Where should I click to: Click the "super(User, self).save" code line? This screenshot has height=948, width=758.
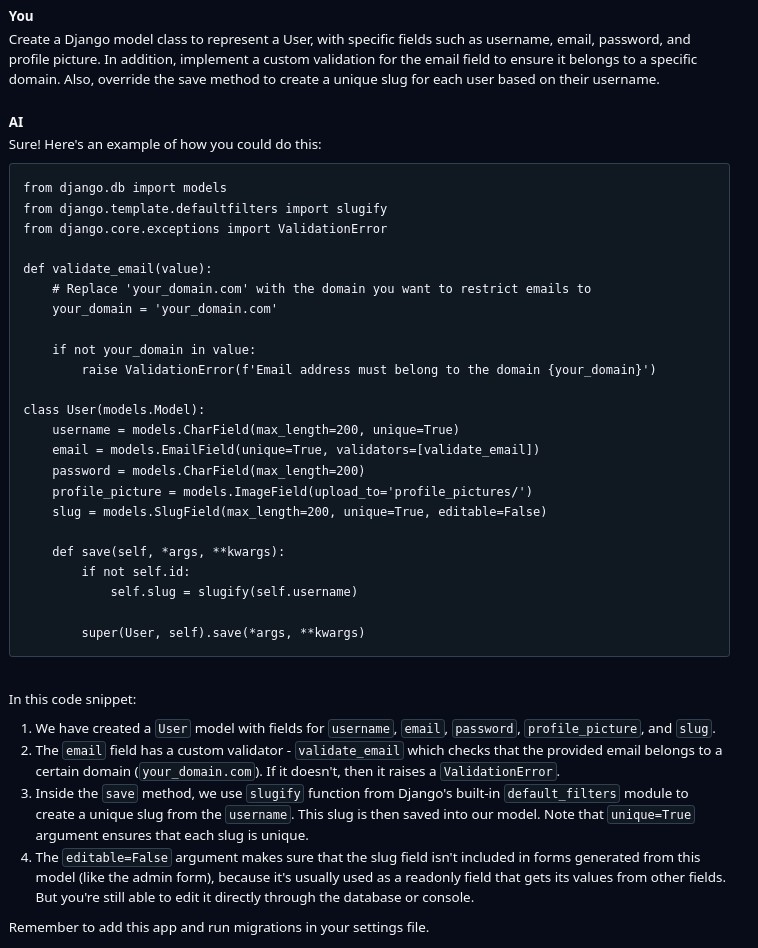pyautogui.click(x=223, y=632)
